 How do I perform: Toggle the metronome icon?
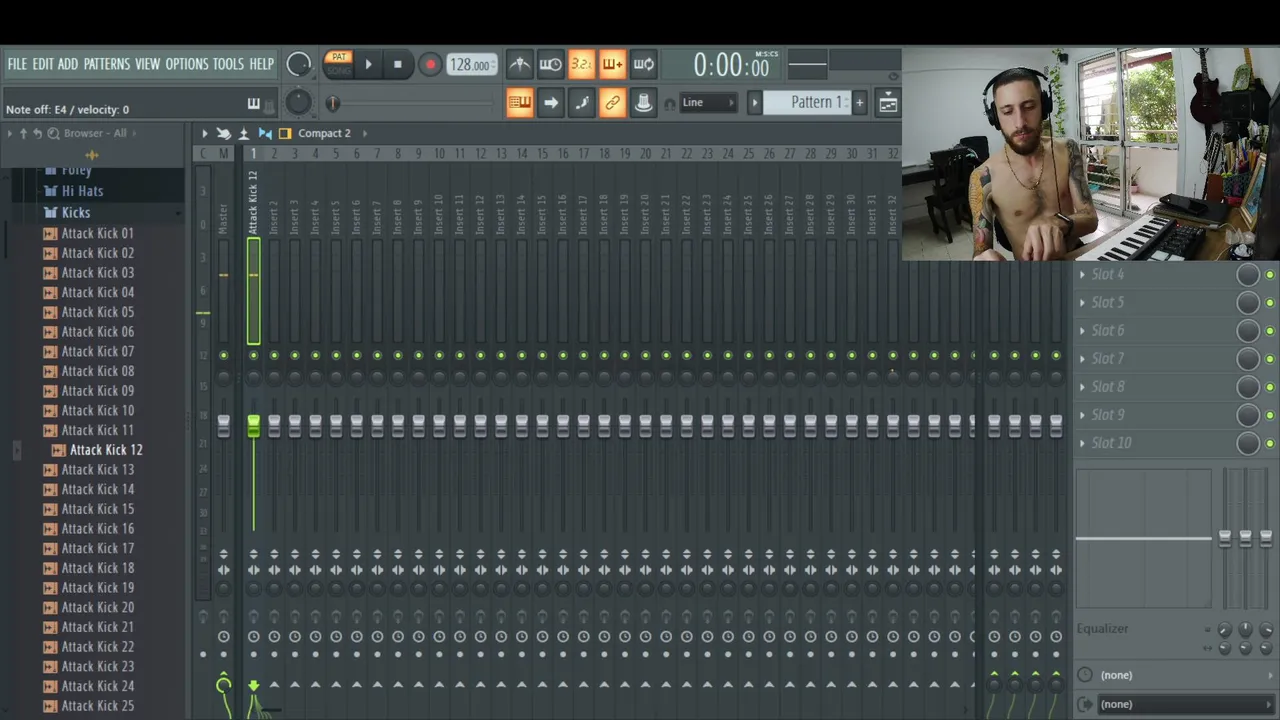pos(519,65)
